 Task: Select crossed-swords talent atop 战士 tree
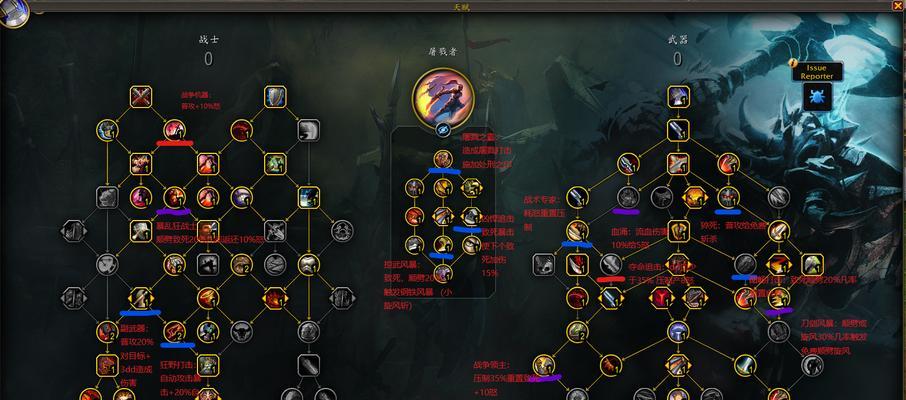click(x=140, y=97)
